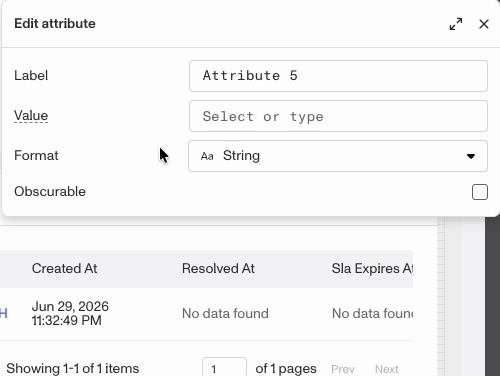
Task: Click the 'Edit attribute' panel title
Action: point(55,23)
